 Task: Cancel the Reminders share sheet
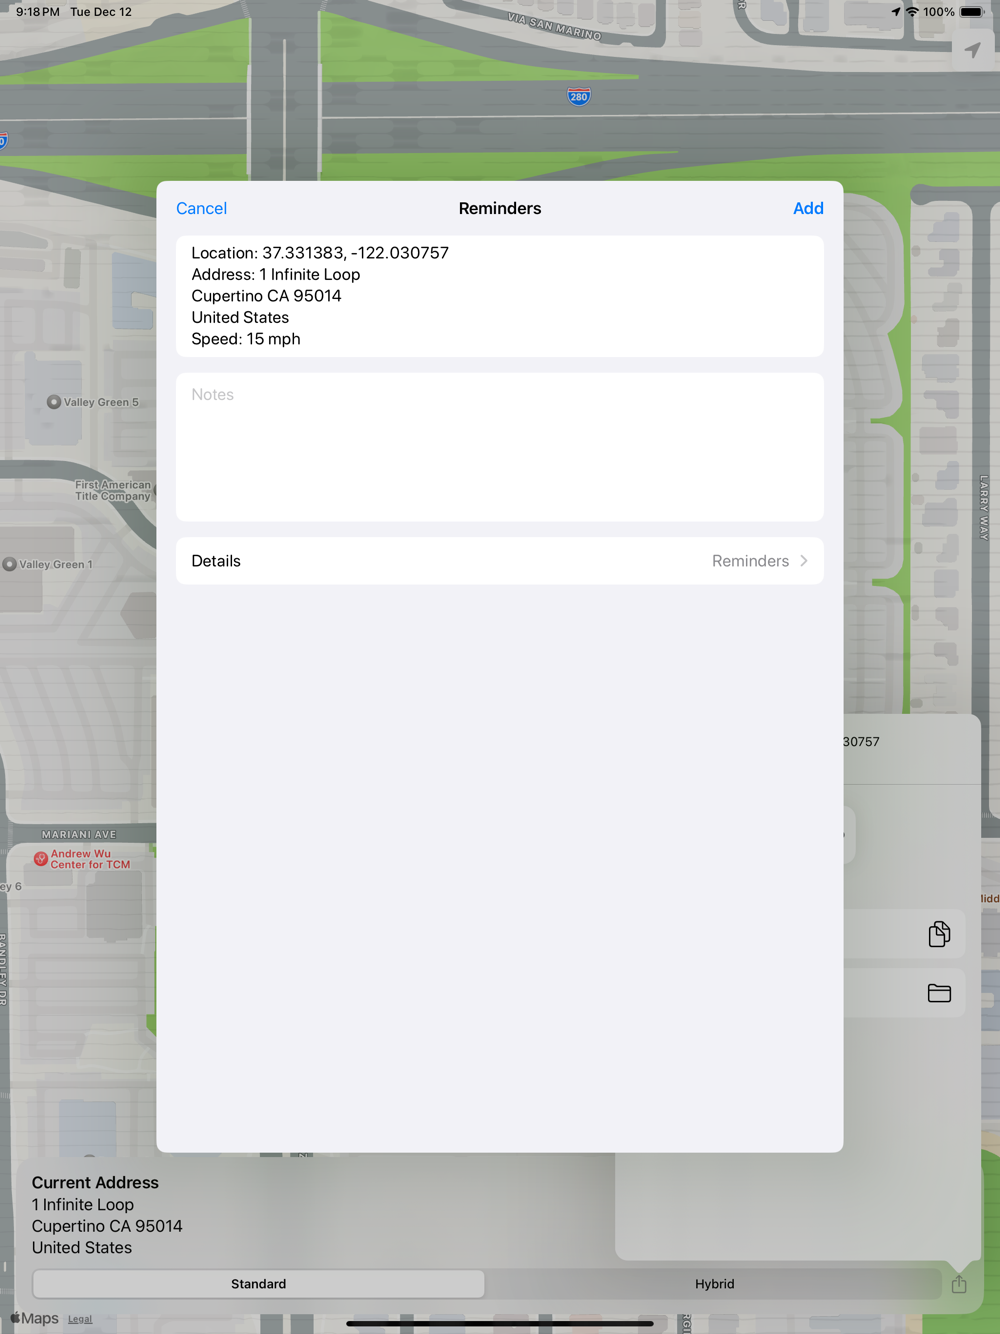tap(201, 208)
